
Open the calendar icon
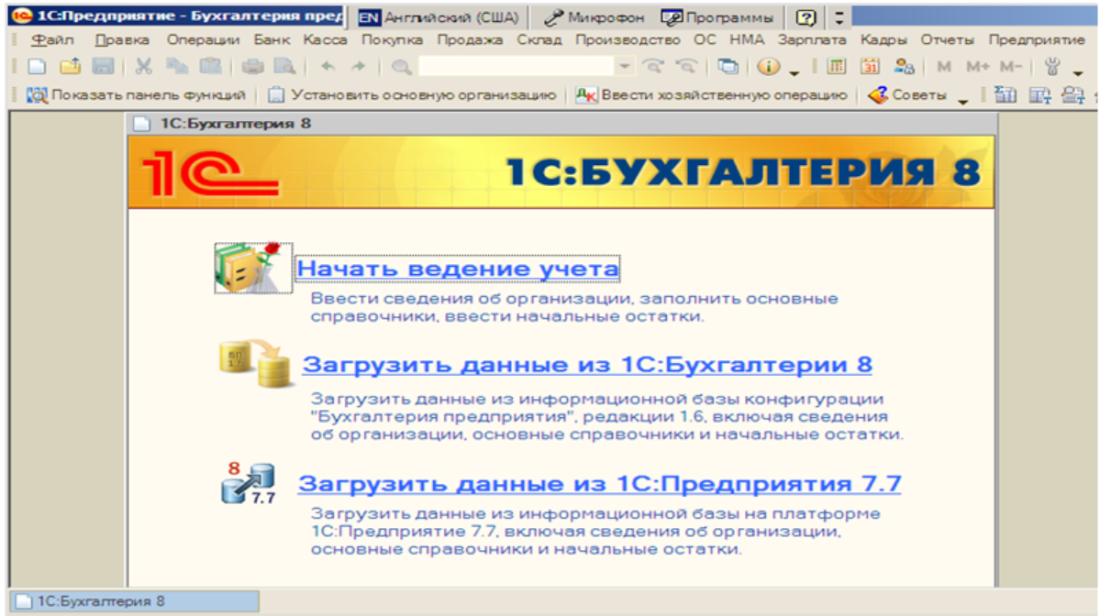(870, 67)
